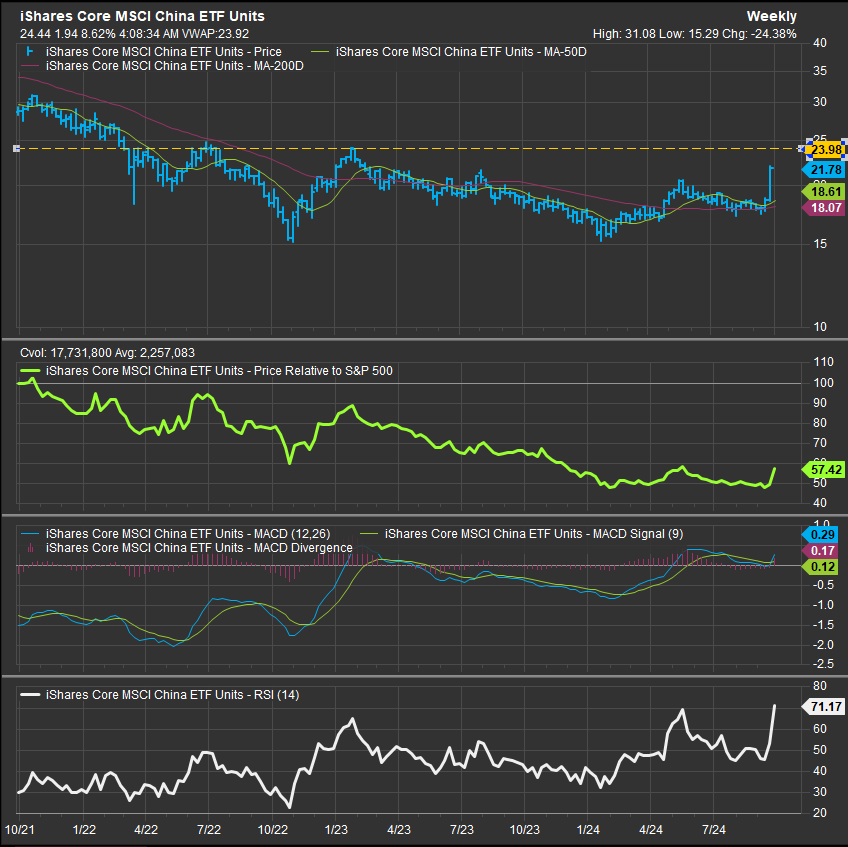
Task: Click the MA-50D green line legend marker
Action: click(x=320, y=52)
